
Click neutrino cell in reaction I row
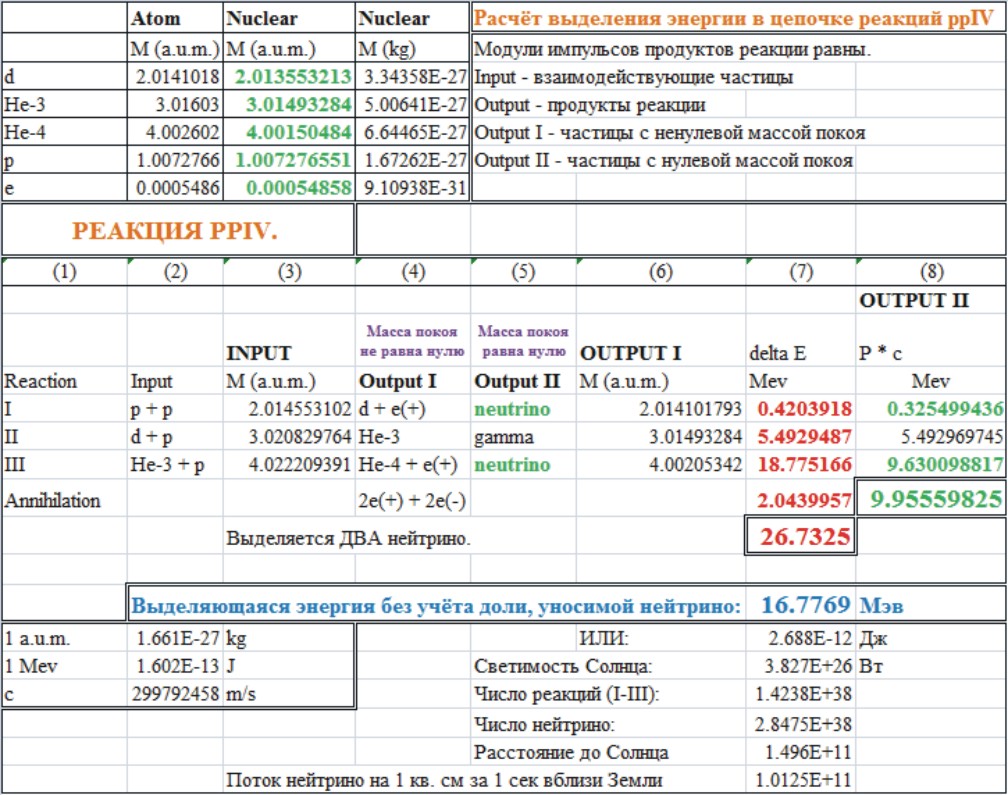(x=523, y=409)
